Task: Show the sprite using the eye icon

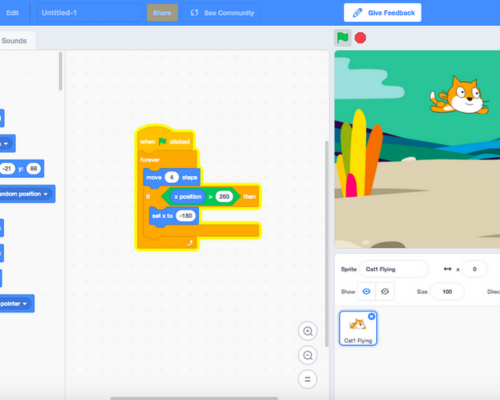Action: point(366,292)
